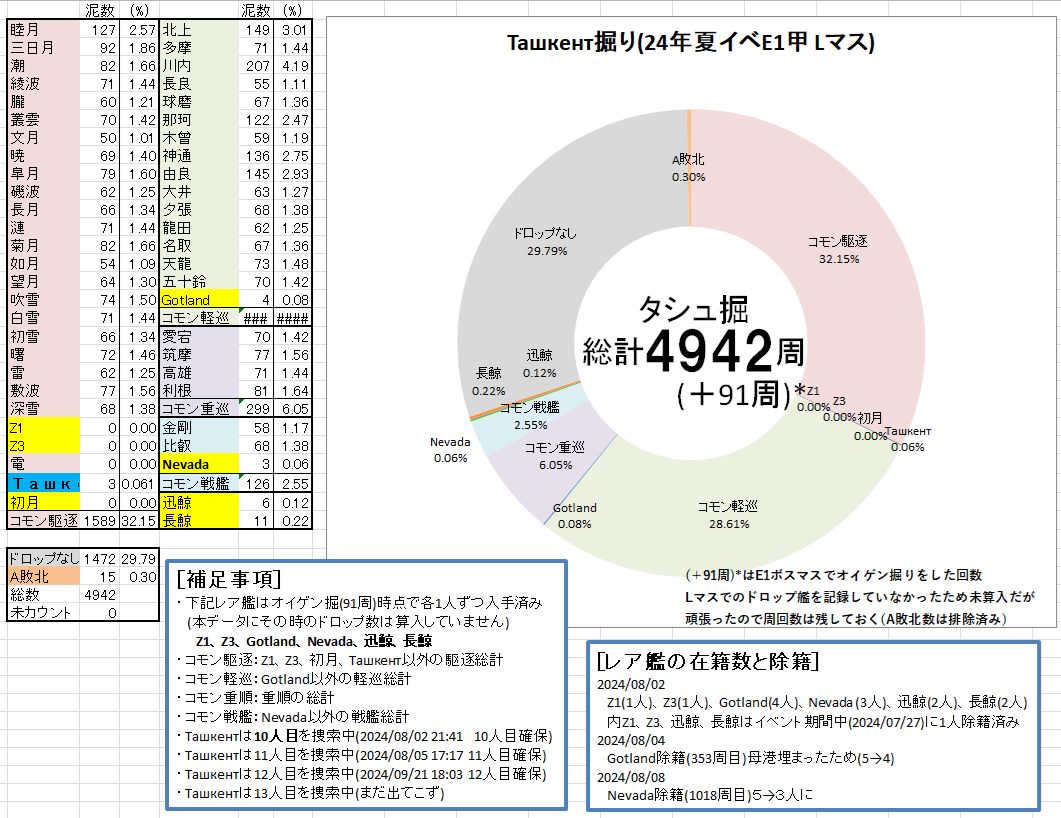Select the cell labeled 睦月
This screenshot has height=818, width=1061.
click(43, 30)
